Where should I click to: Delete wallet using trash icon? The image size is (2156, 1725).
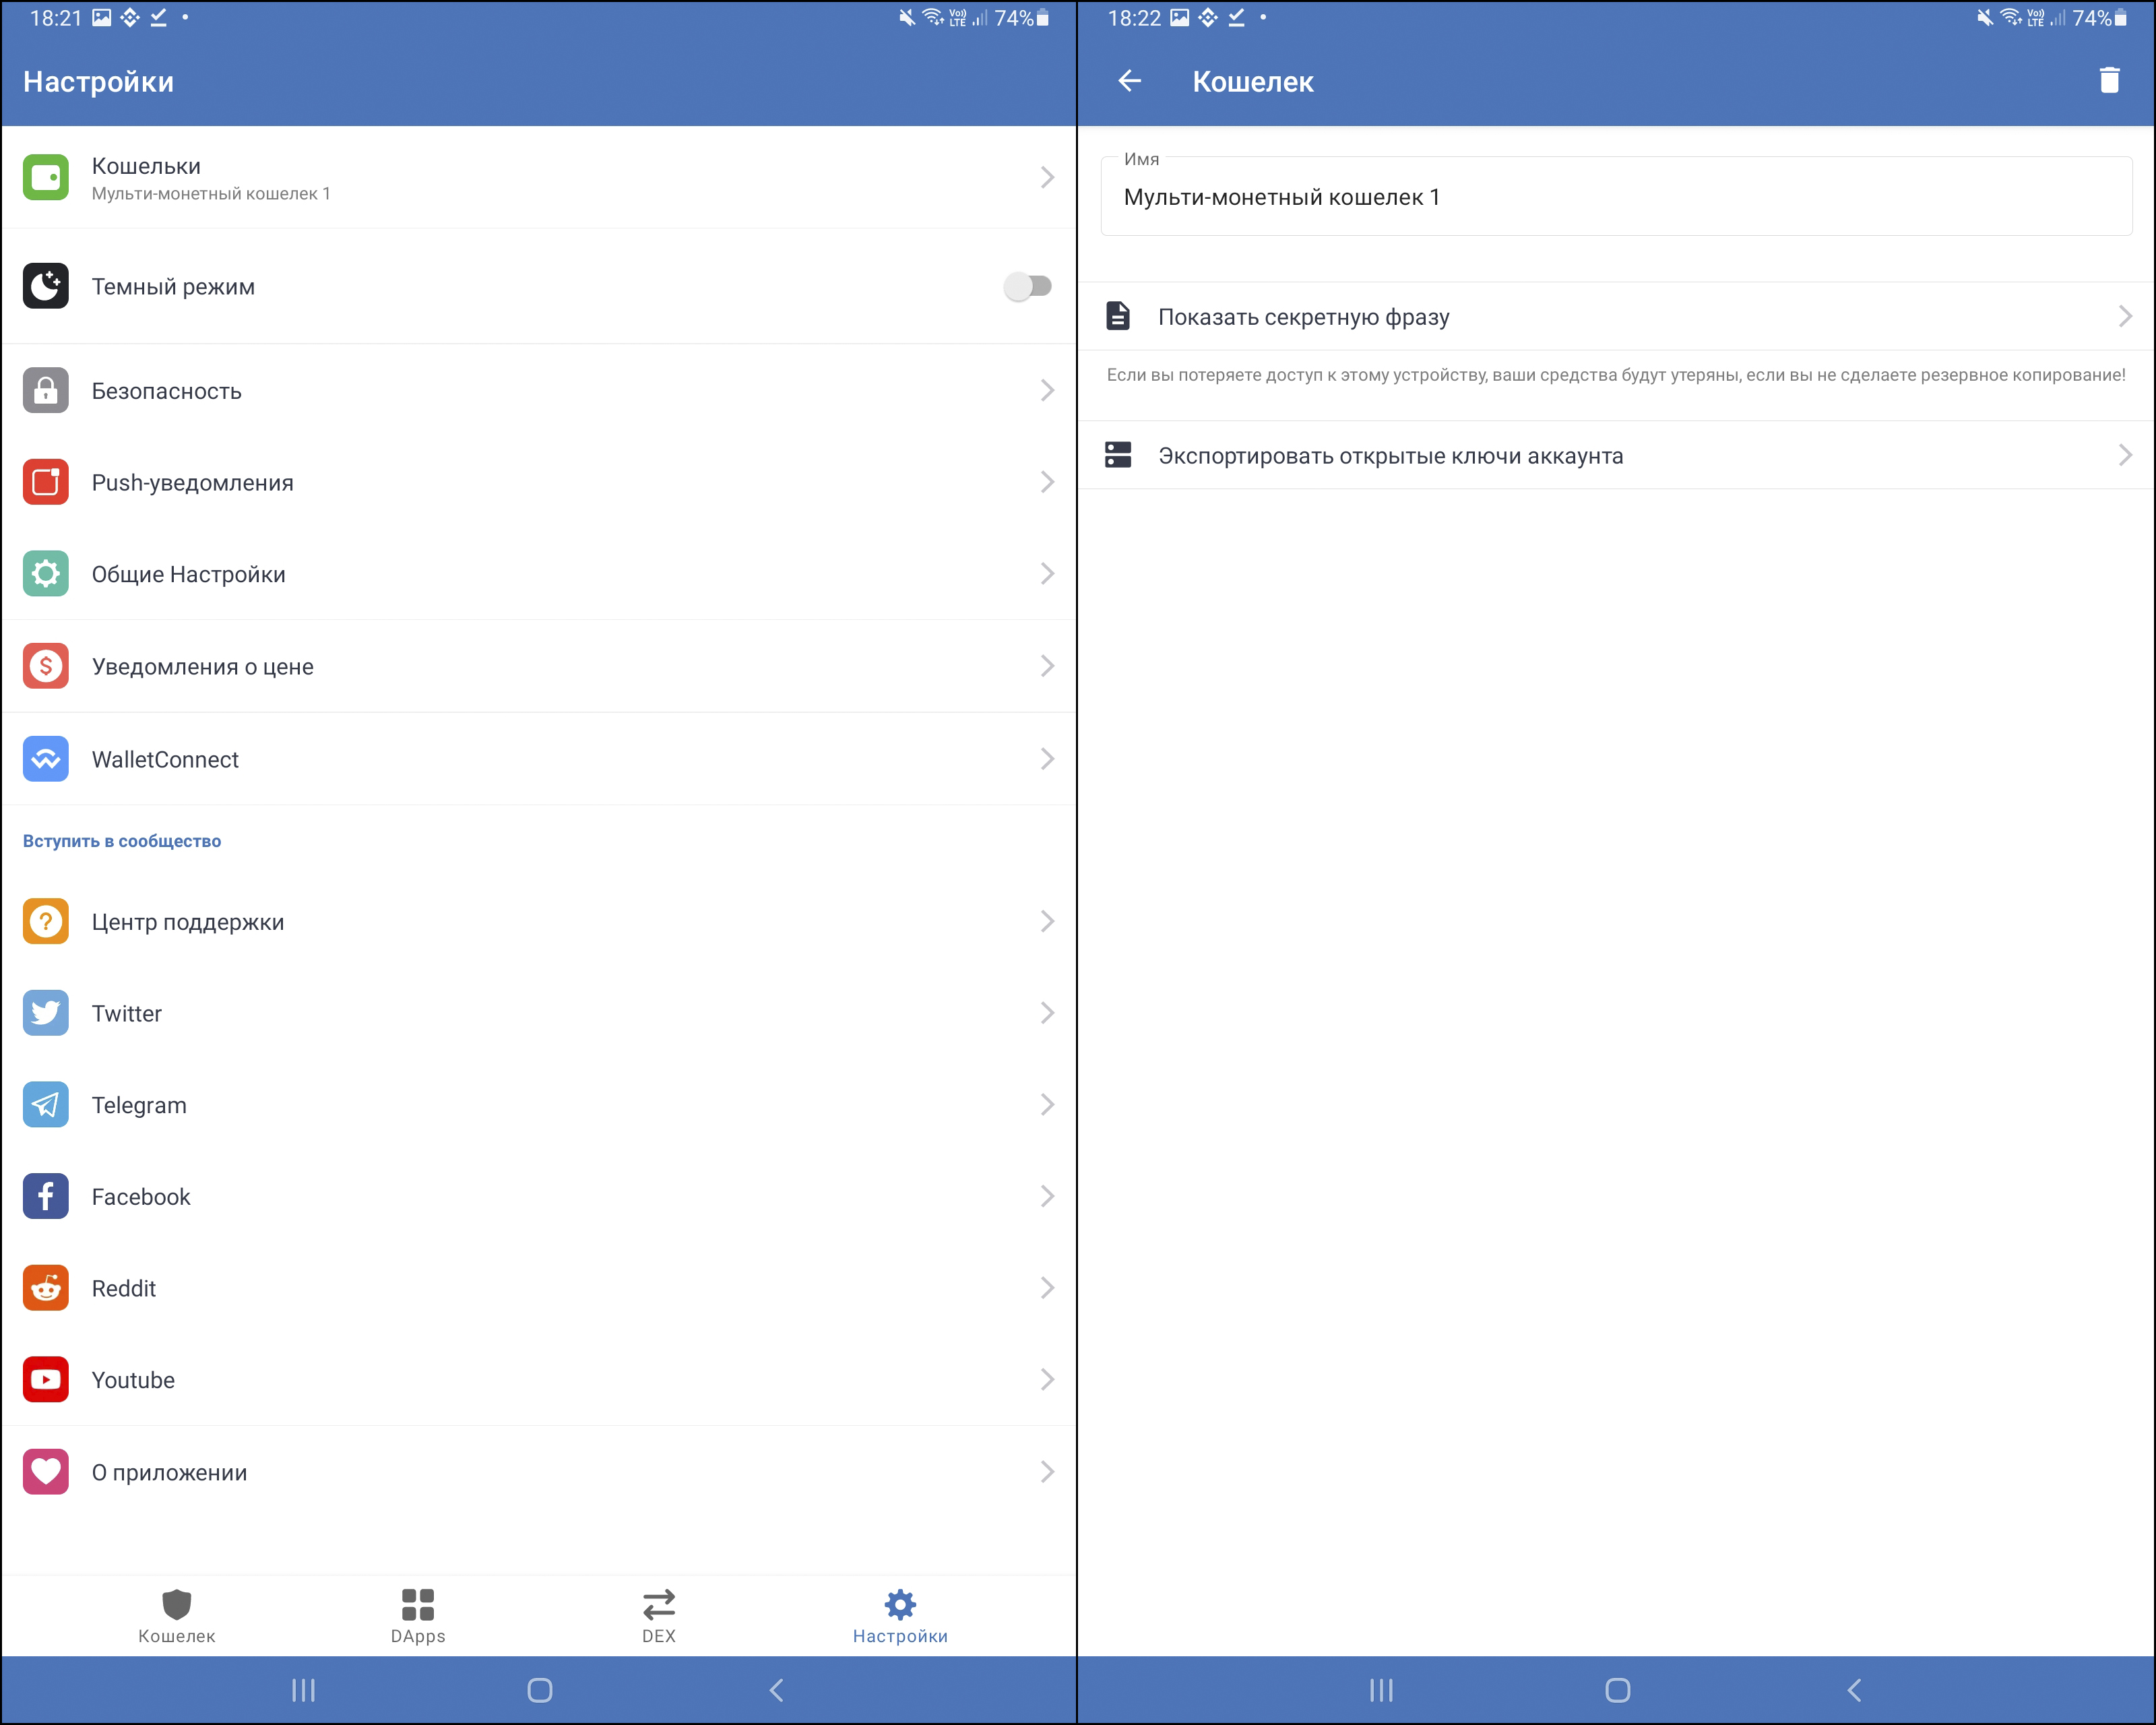2109,80
